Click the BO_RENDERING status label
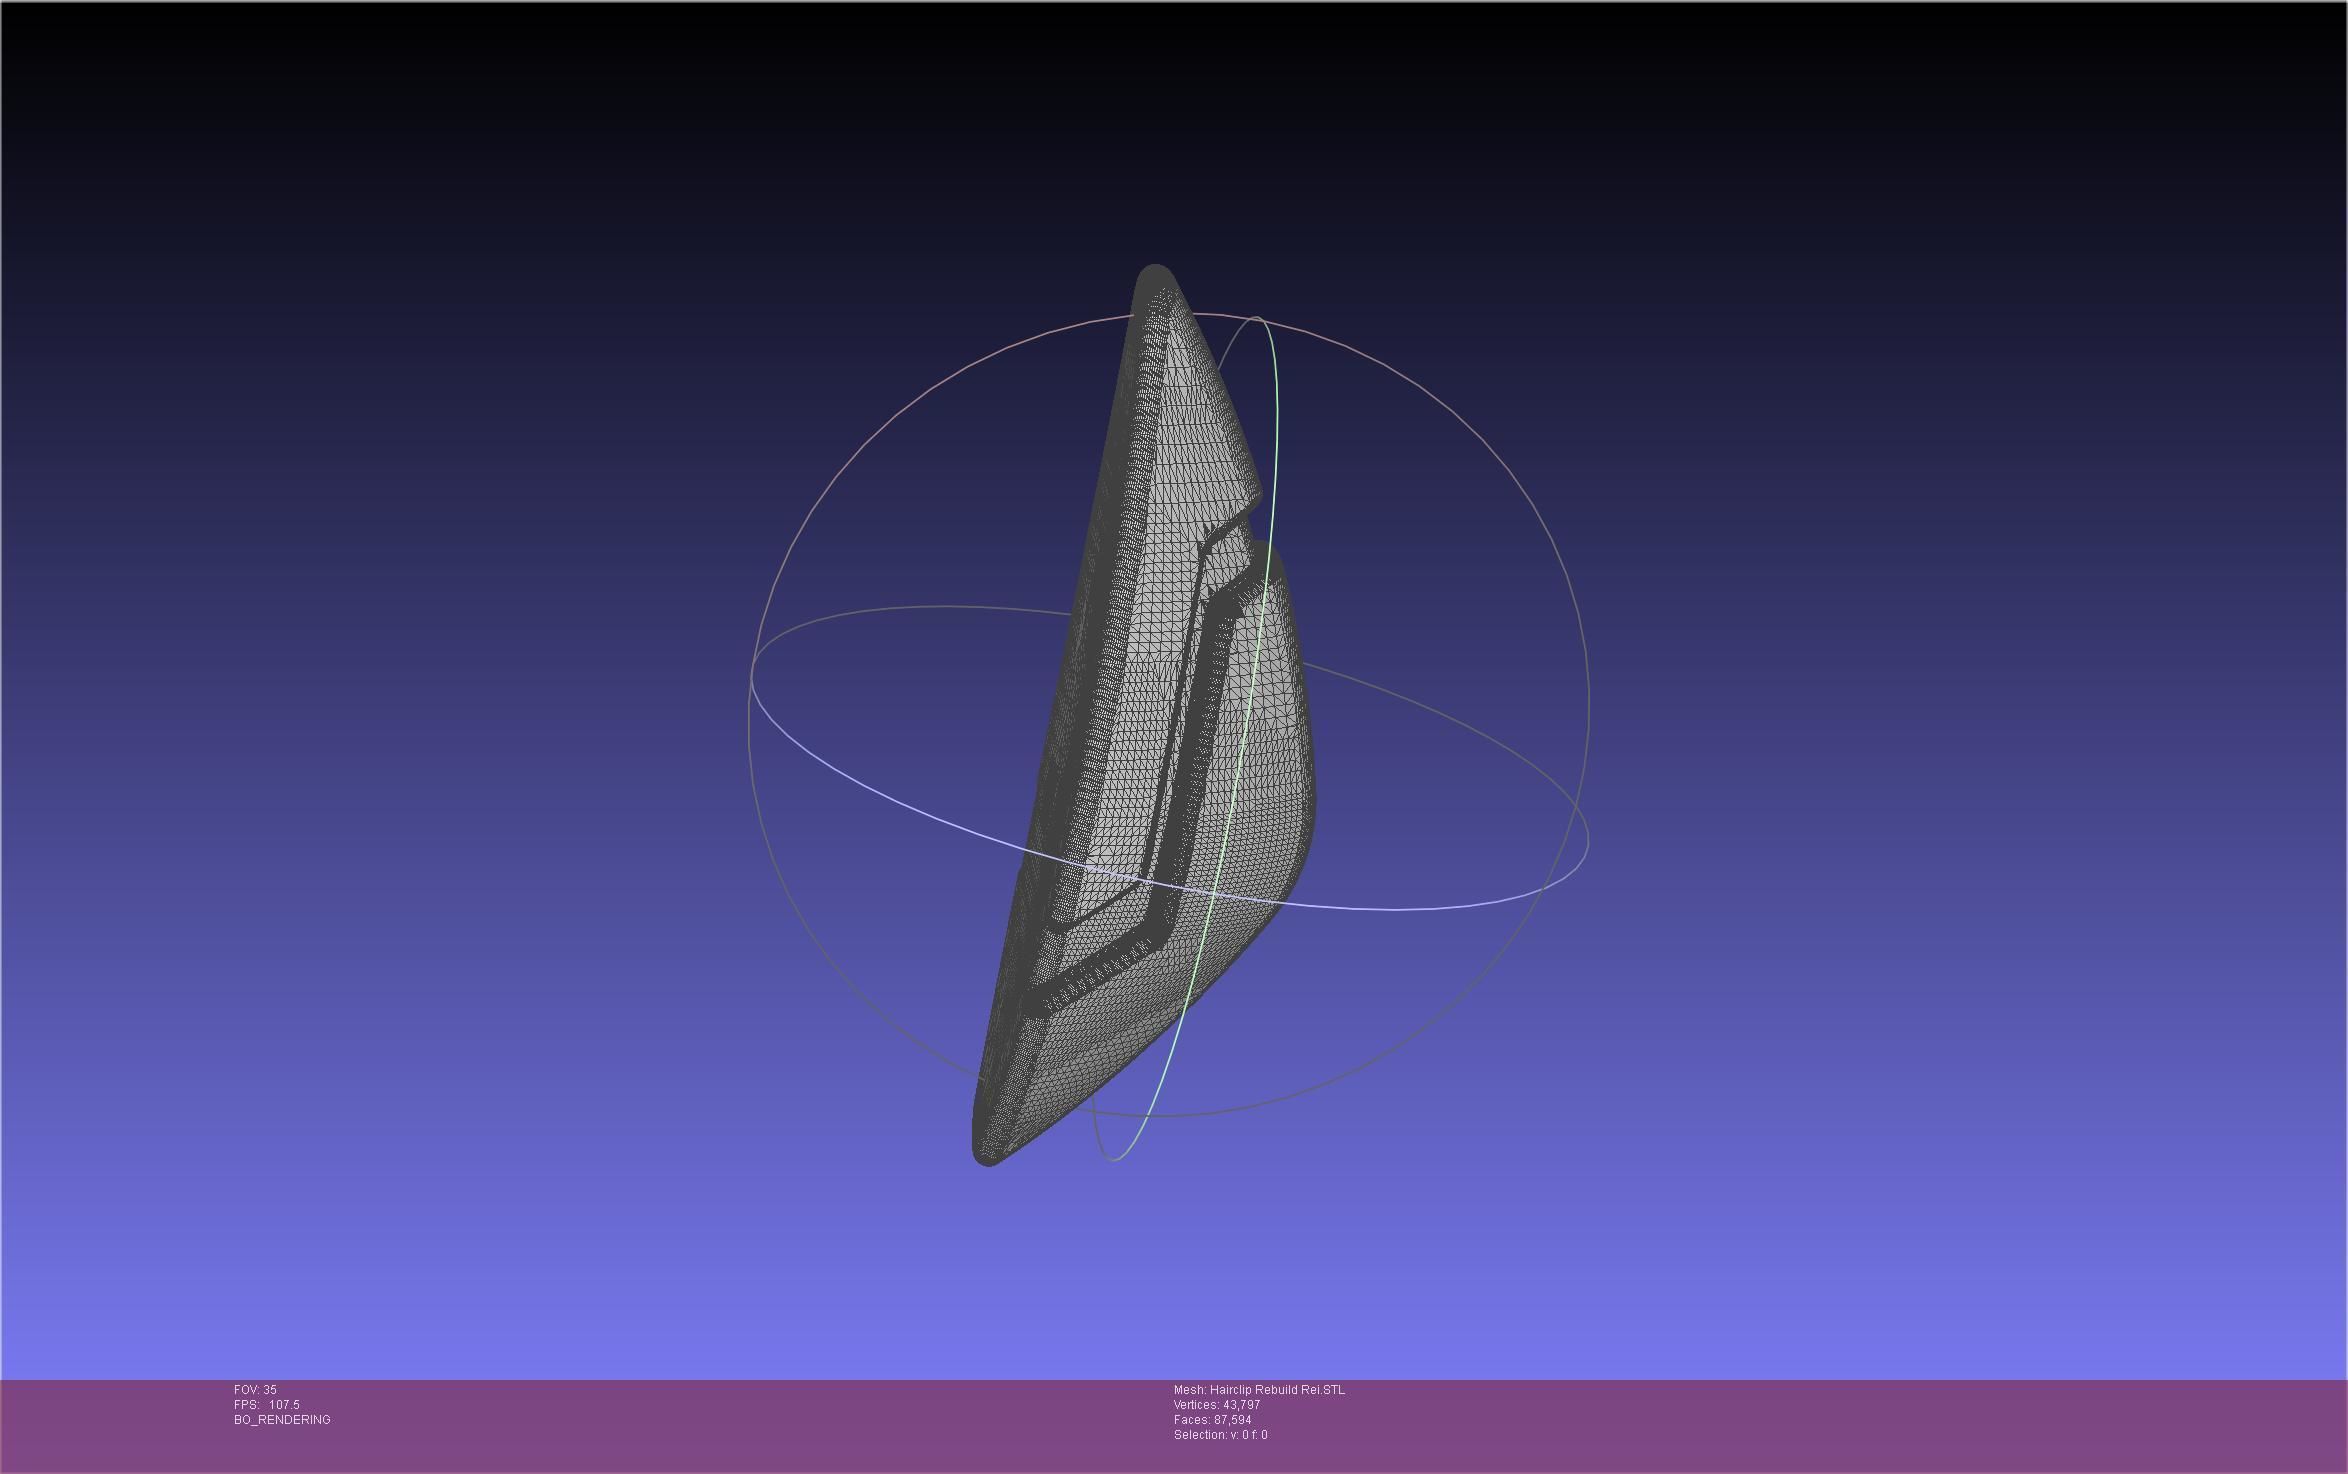 (x=282, y=1420)
